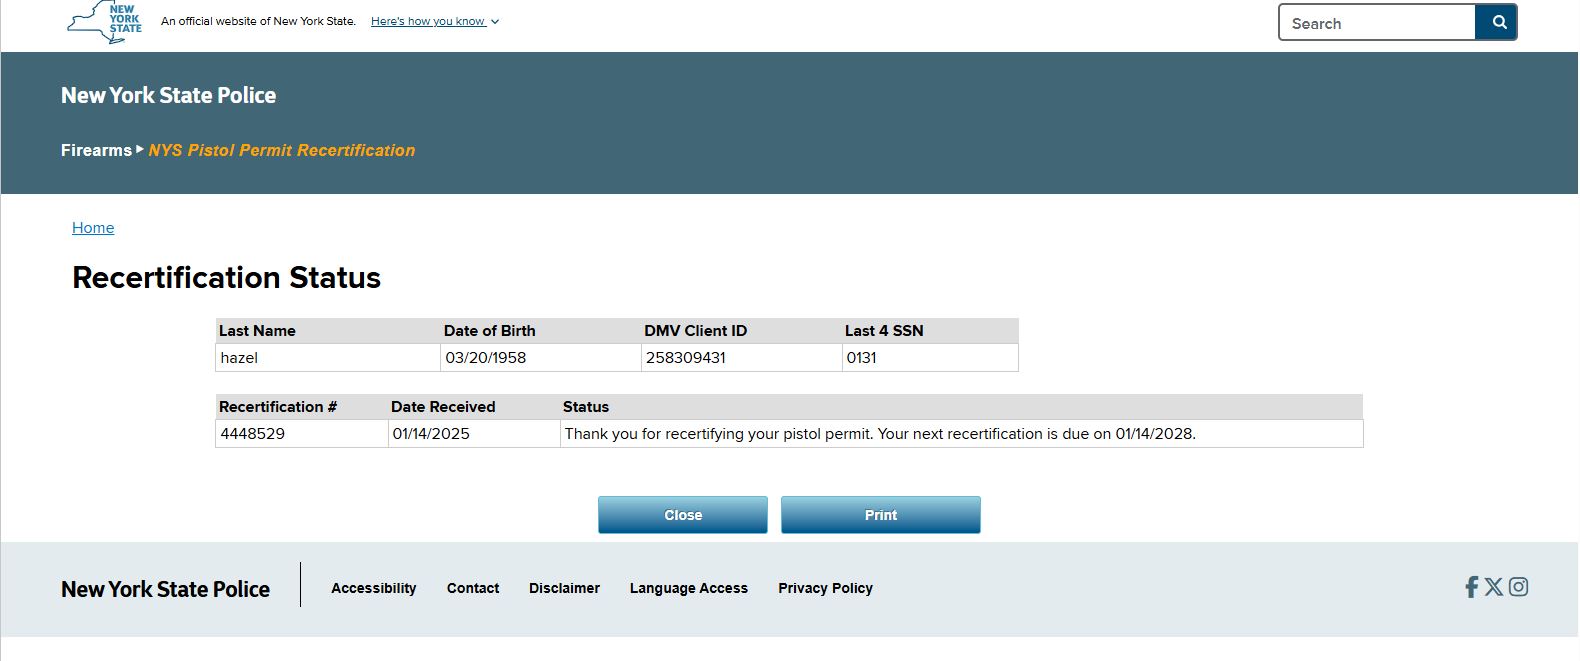Go to the Home link
Screen dimensions: 1580x661
click(93, 228)
